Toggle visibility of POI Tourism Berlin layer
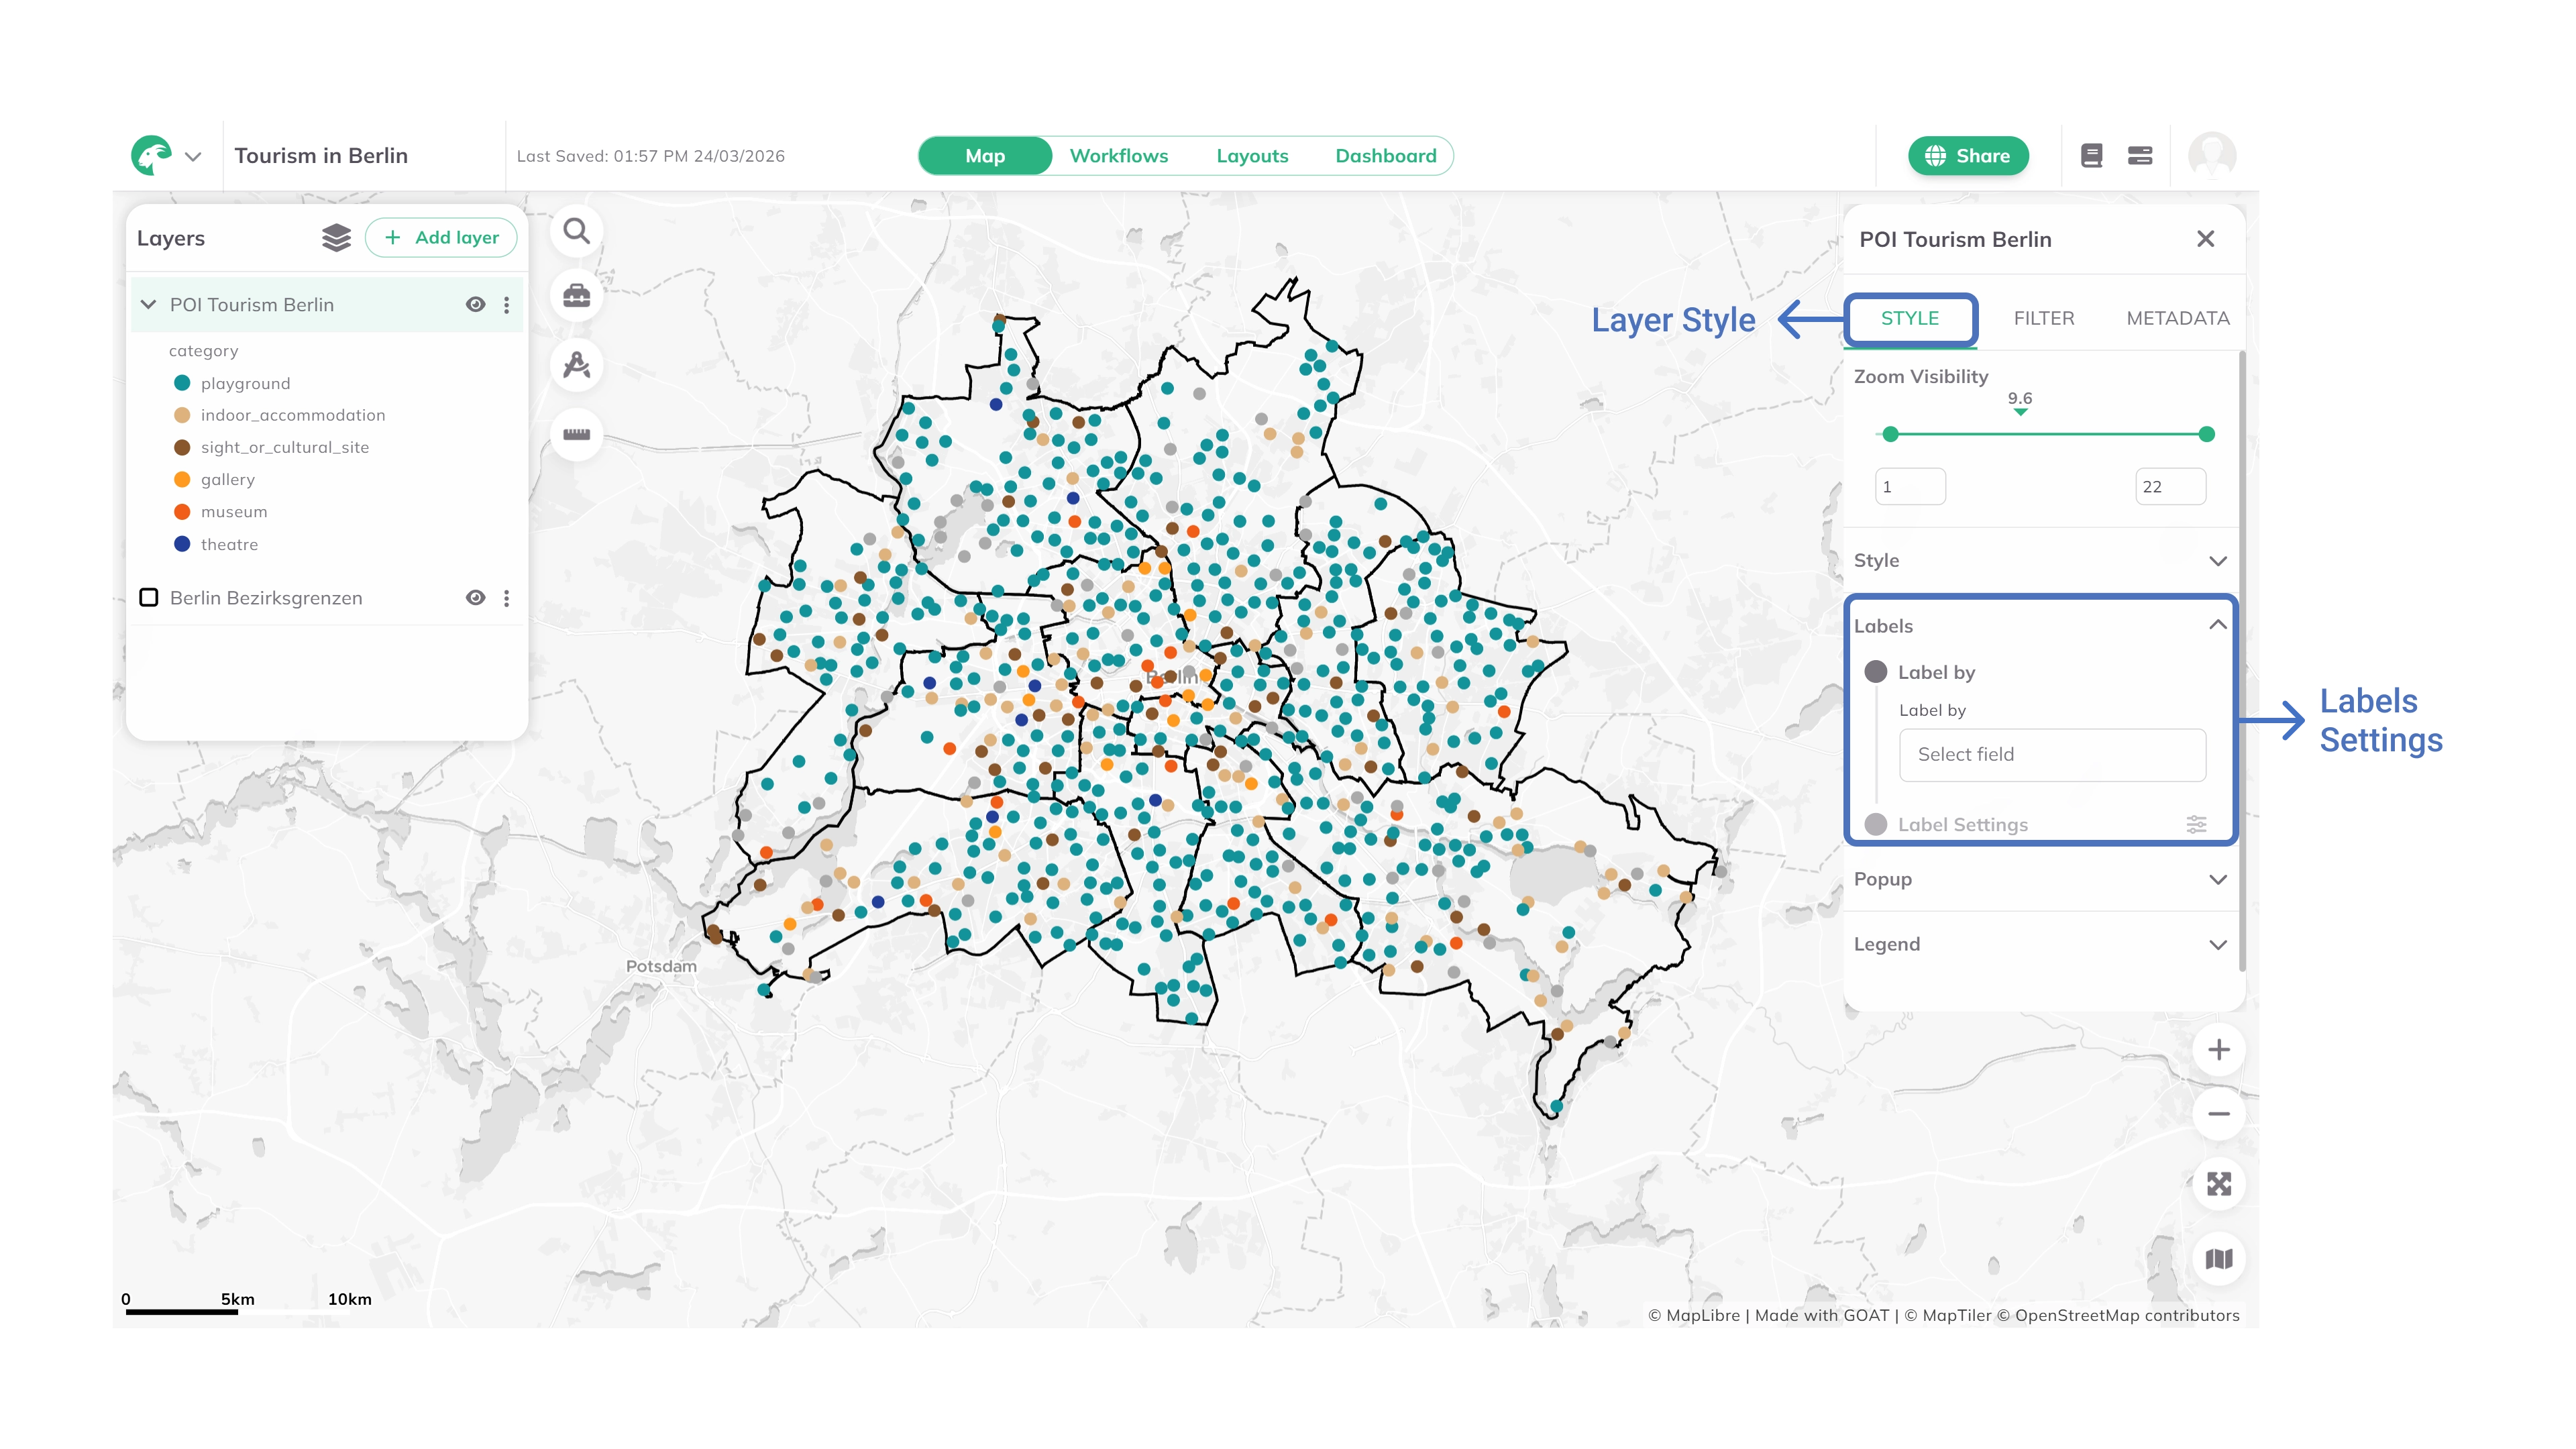The image size is (2576, 1449). [475, 304]
